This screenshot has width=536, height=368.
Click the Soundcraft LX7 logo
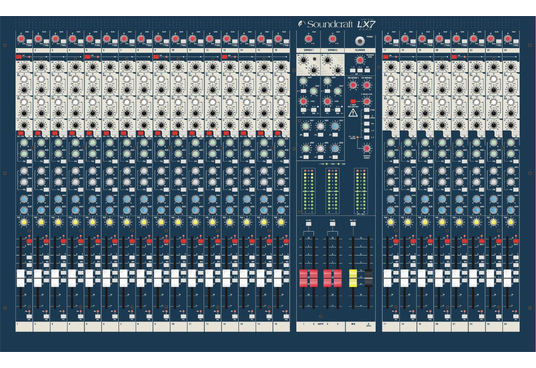tap(337, 24)
